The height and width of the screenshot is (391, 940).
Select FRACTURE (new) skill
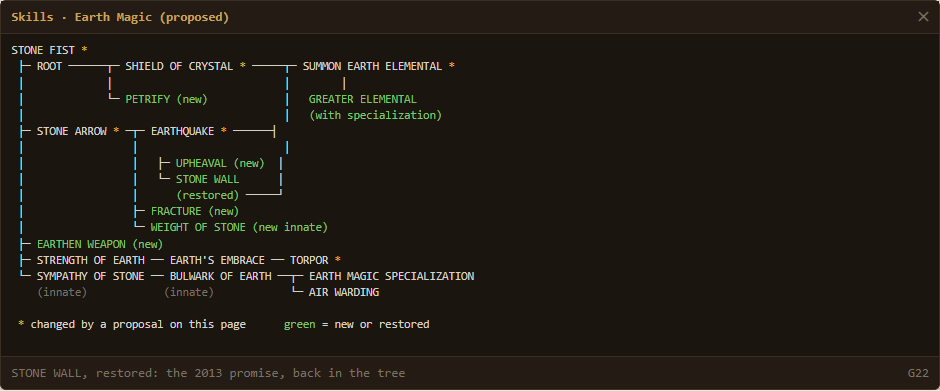click(195, 211)
